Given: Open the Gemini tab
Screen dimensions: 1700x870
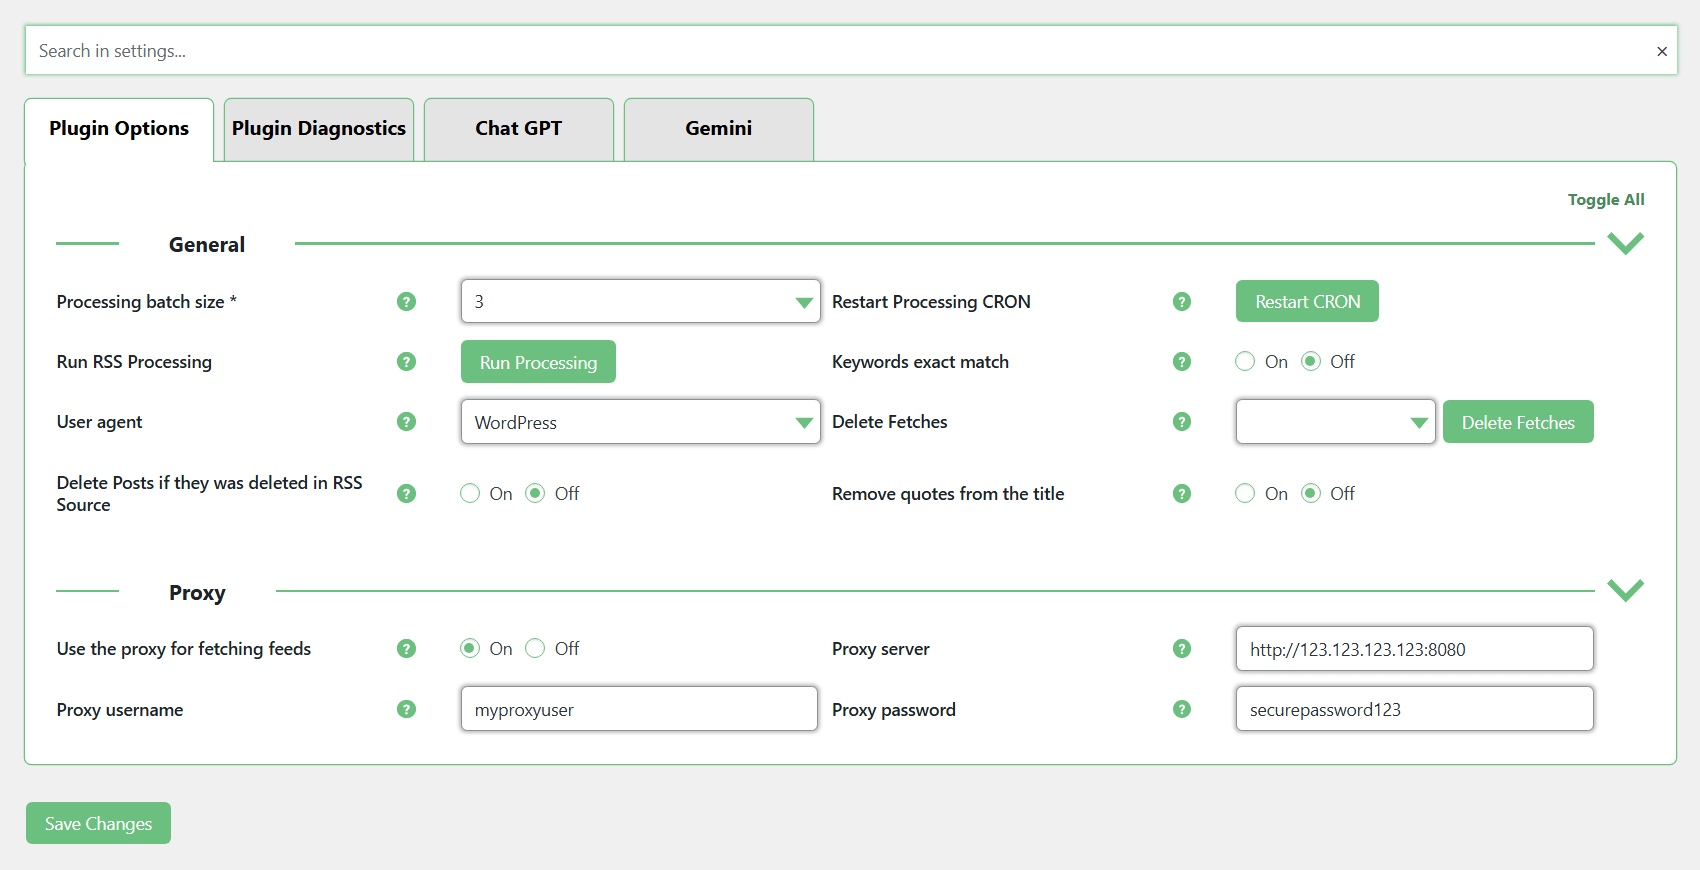Looking at the screenshot, I should [718, 129].
